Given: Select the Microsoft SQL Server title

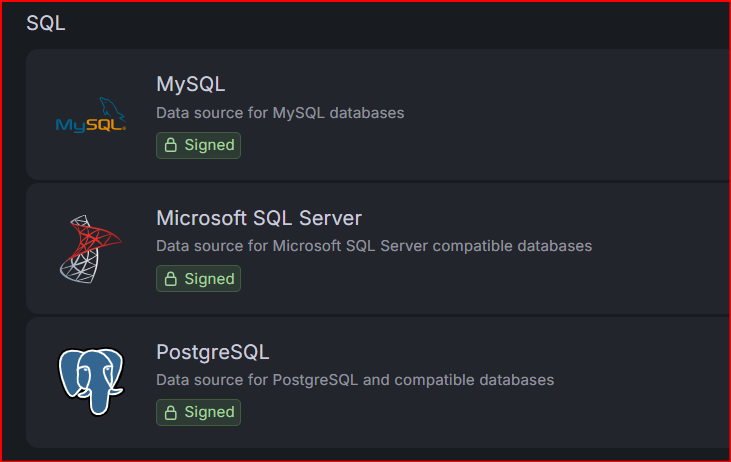Looking at the screenshot, I should click(259, 218).
